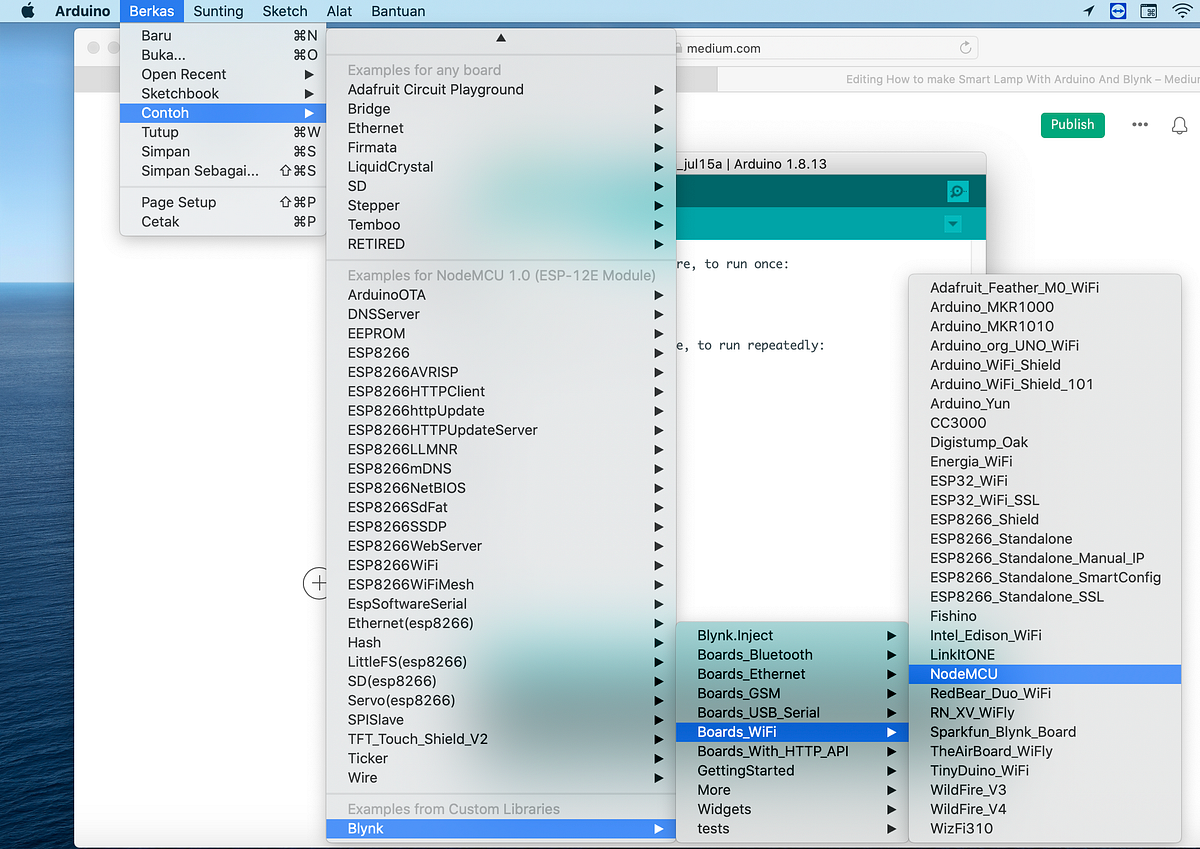
Task: Click the location arrow menu bar icon
Action: [1089, 11]
